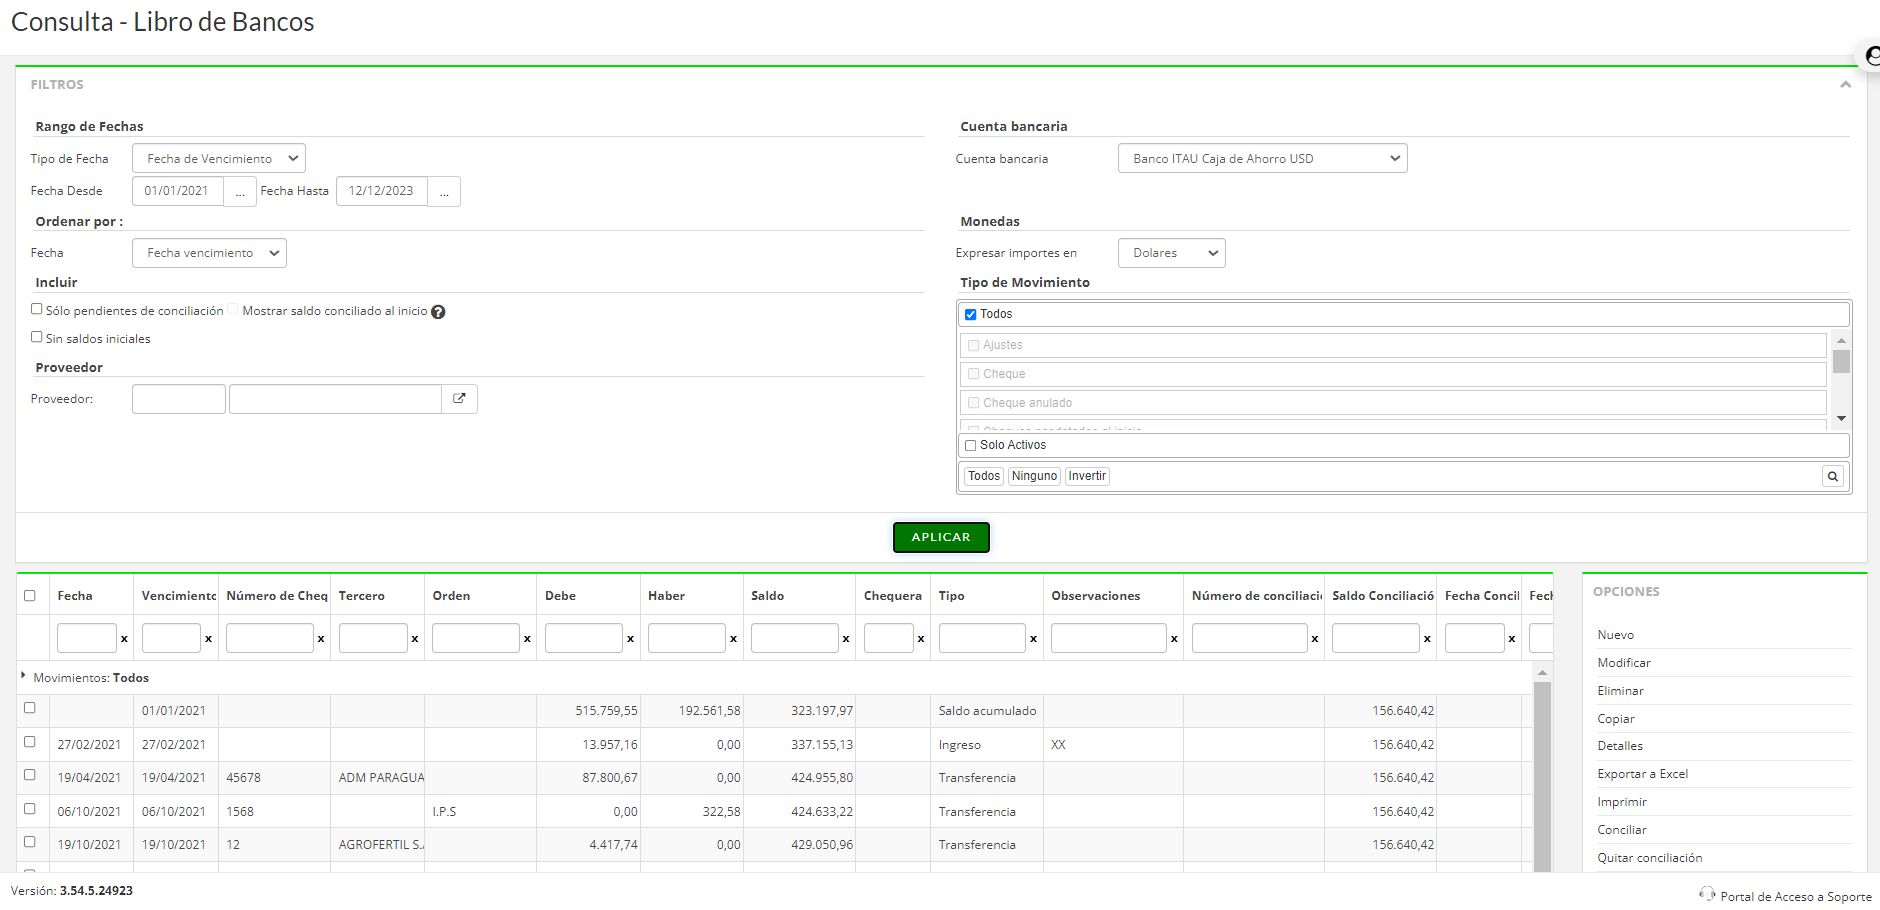Click the Aplicar button

(941, 537)
